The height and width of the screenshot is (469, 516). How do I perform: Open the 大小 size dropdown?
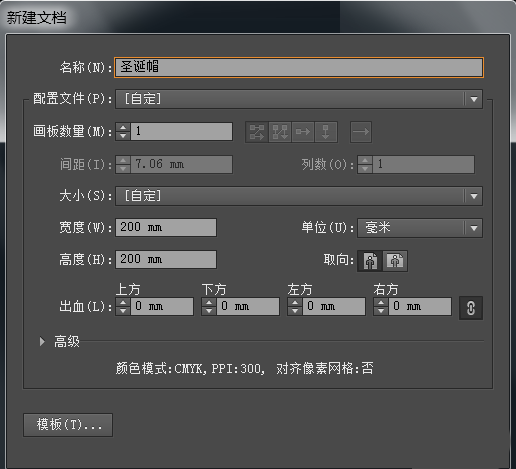click(x=299, y=196)
